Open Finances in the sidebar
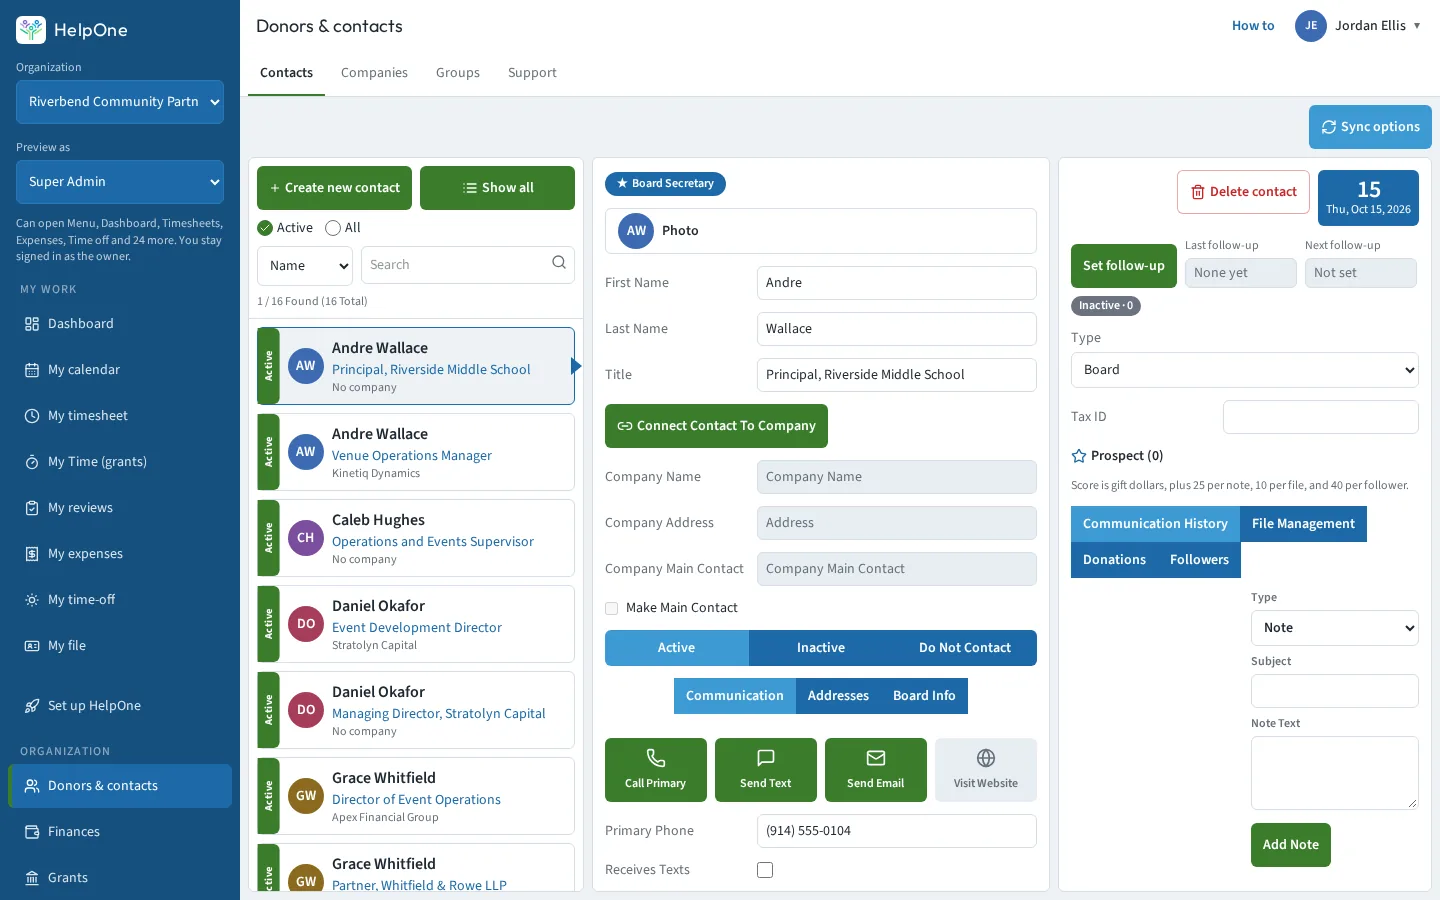 (x=120, y=832)
